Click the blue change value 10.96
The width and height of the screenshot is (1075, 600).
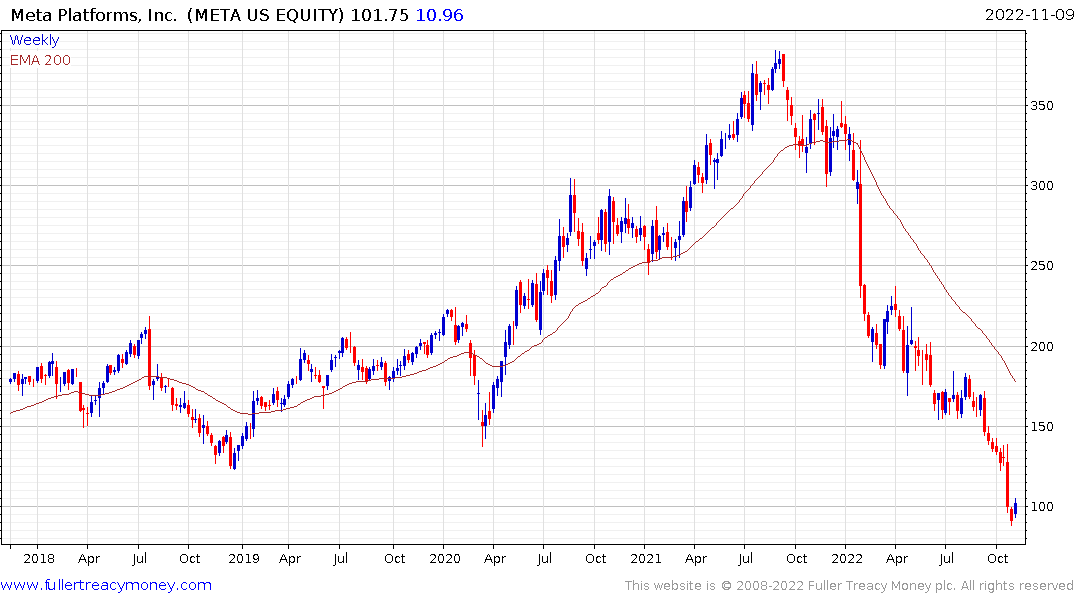coord(439,15)
